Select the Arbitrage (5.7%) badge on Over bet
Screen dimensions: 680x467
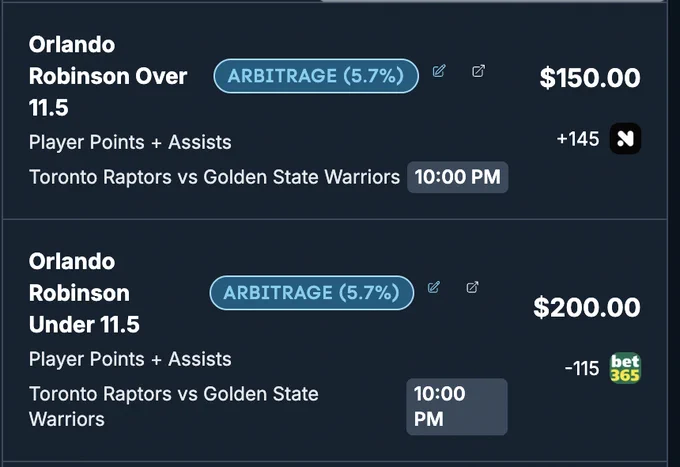[316, 76]
